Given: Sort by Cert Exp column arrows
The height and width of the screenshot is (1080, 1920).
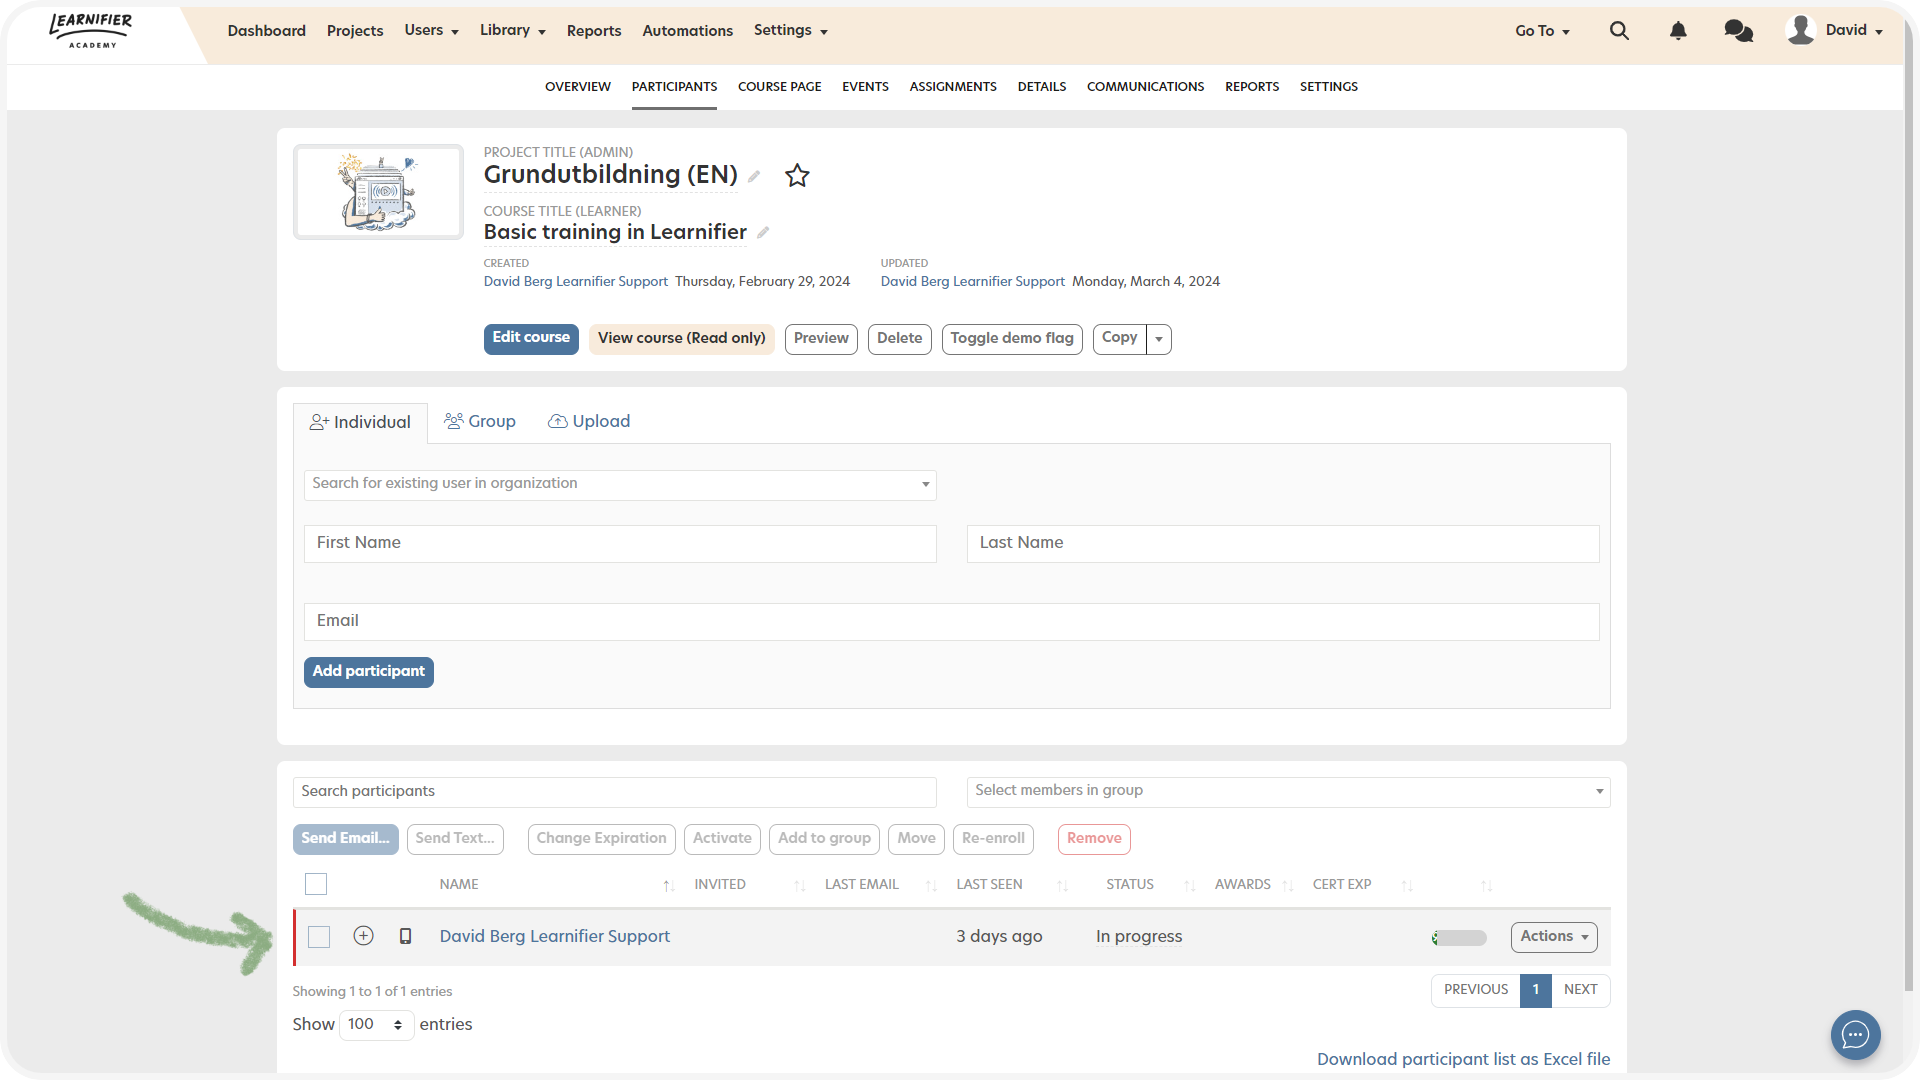Looking at the screenshot, I should [x=1406, y=886].
